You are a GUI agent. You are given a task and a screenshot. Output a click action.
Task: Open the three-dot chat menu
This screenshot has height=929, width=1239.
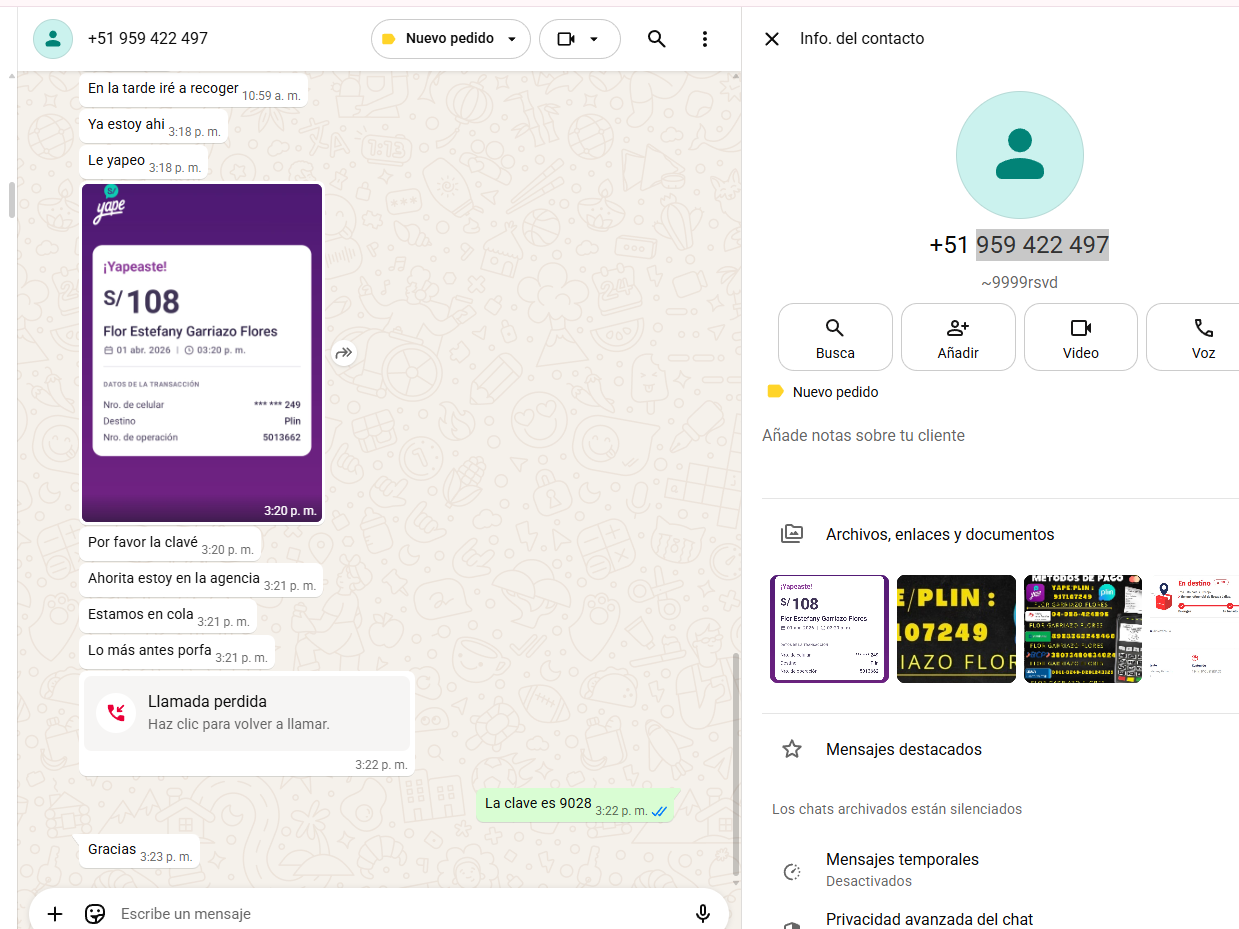pyautogui.click(x=705, y=39)
